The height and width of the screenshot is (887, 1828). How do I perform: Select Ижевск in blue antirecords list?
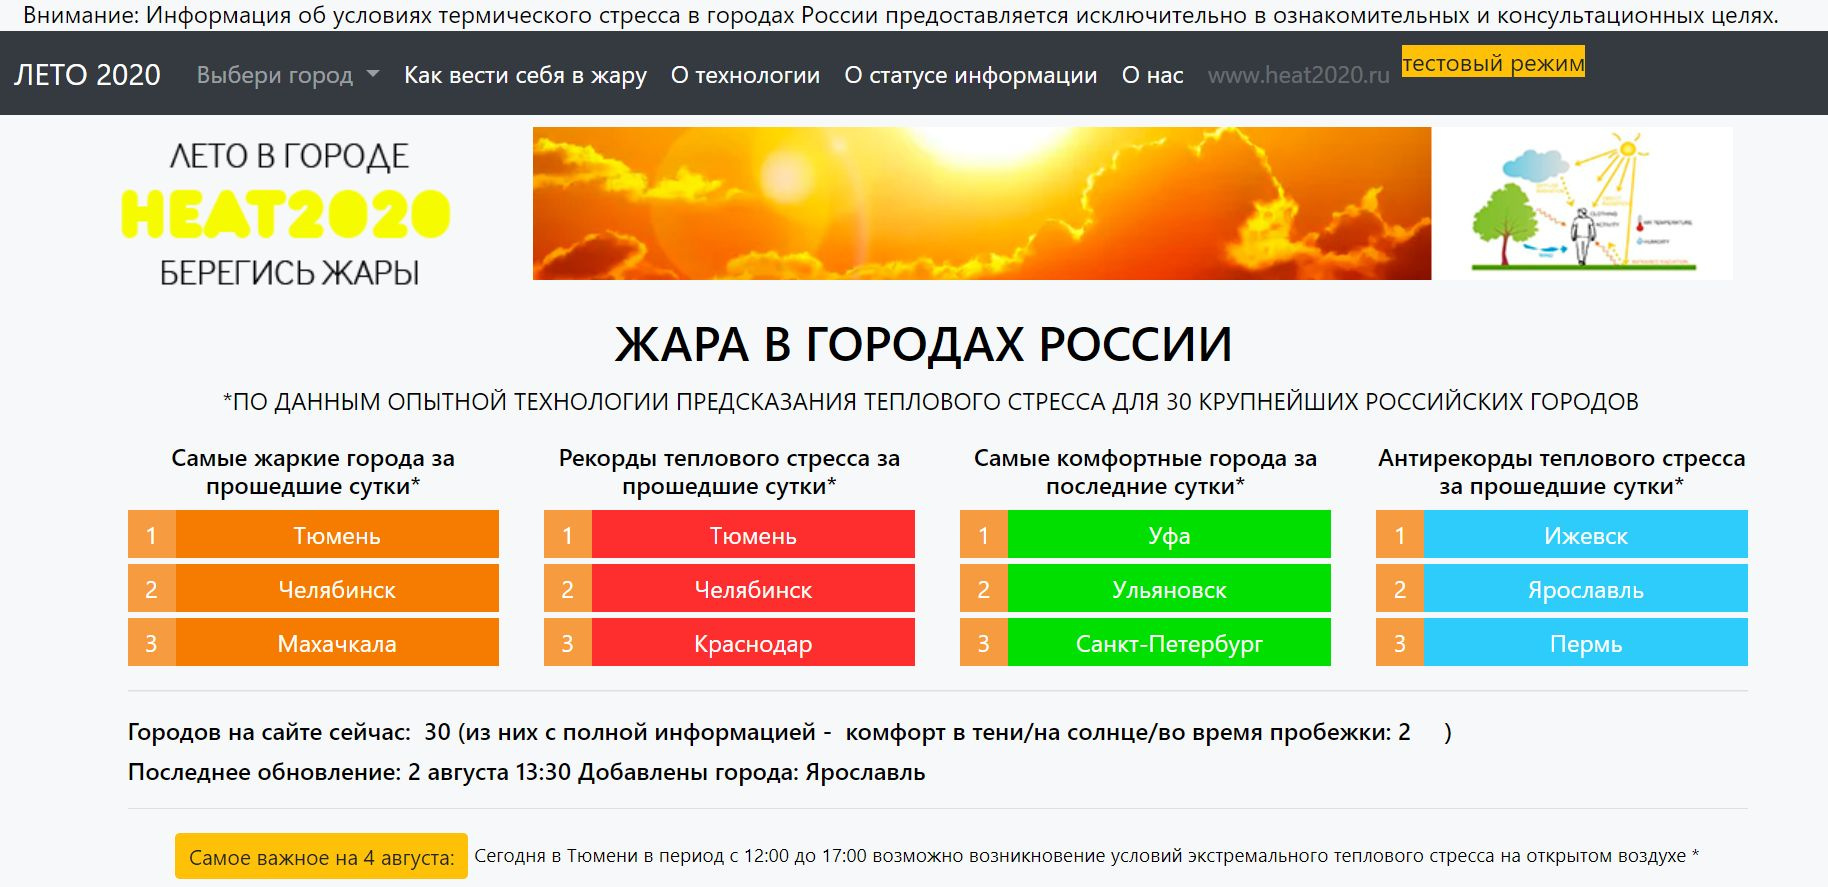coord(1585,535)
